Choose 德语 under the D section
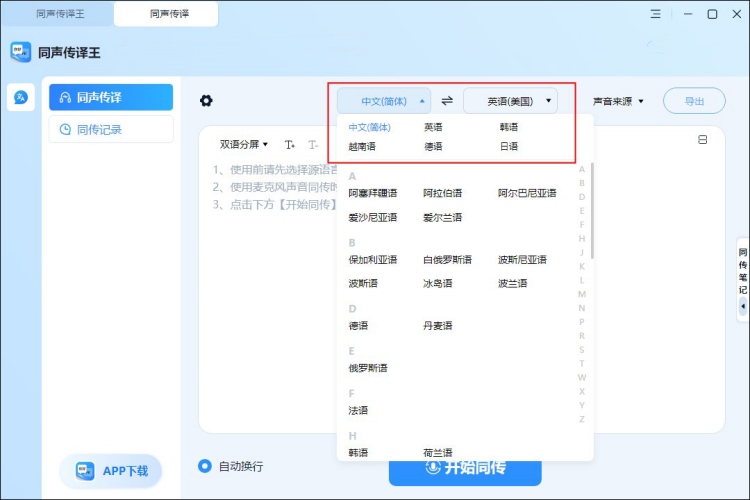This screenshot has width=750, height=500. (358, 326)
